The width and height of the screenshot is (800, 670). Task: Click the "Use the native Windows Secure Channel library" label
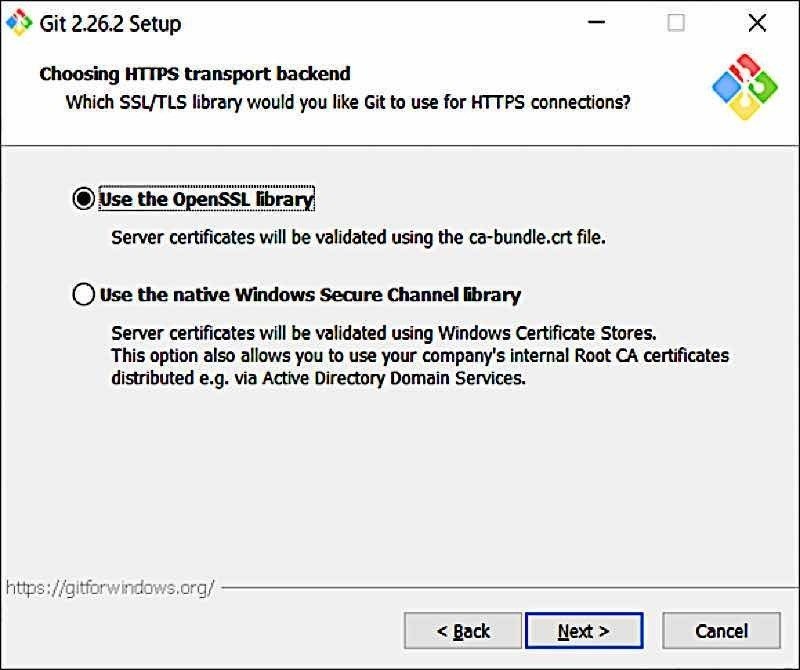[310, 295]
